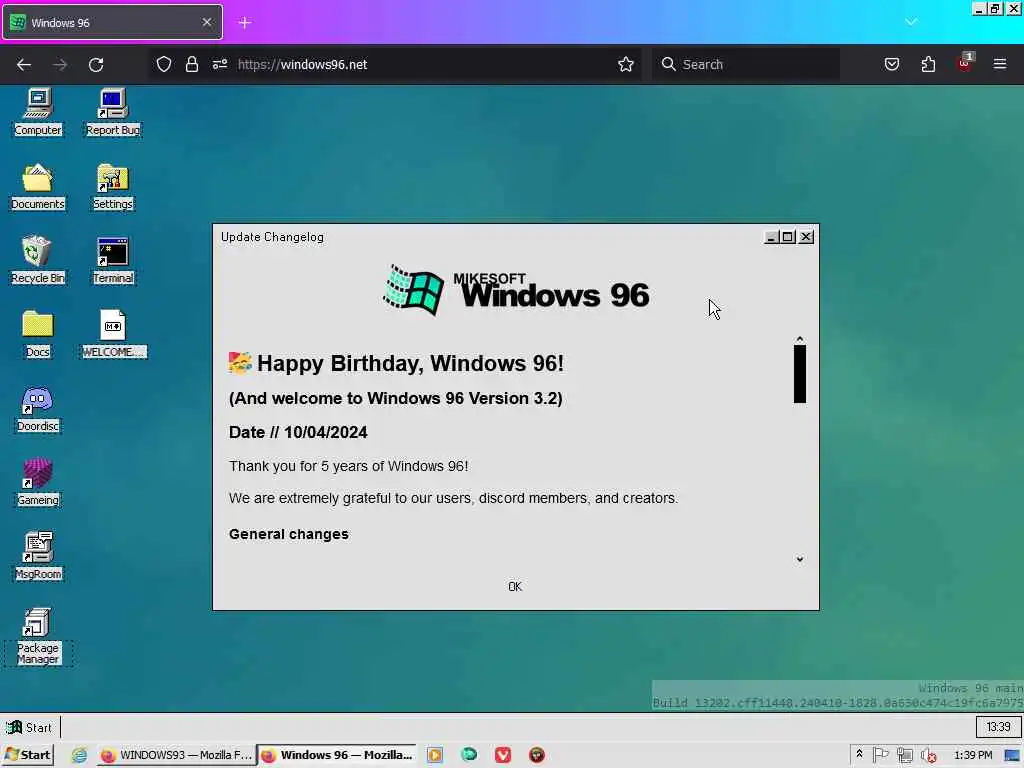Open a new Firefox tab

point(245,23)
